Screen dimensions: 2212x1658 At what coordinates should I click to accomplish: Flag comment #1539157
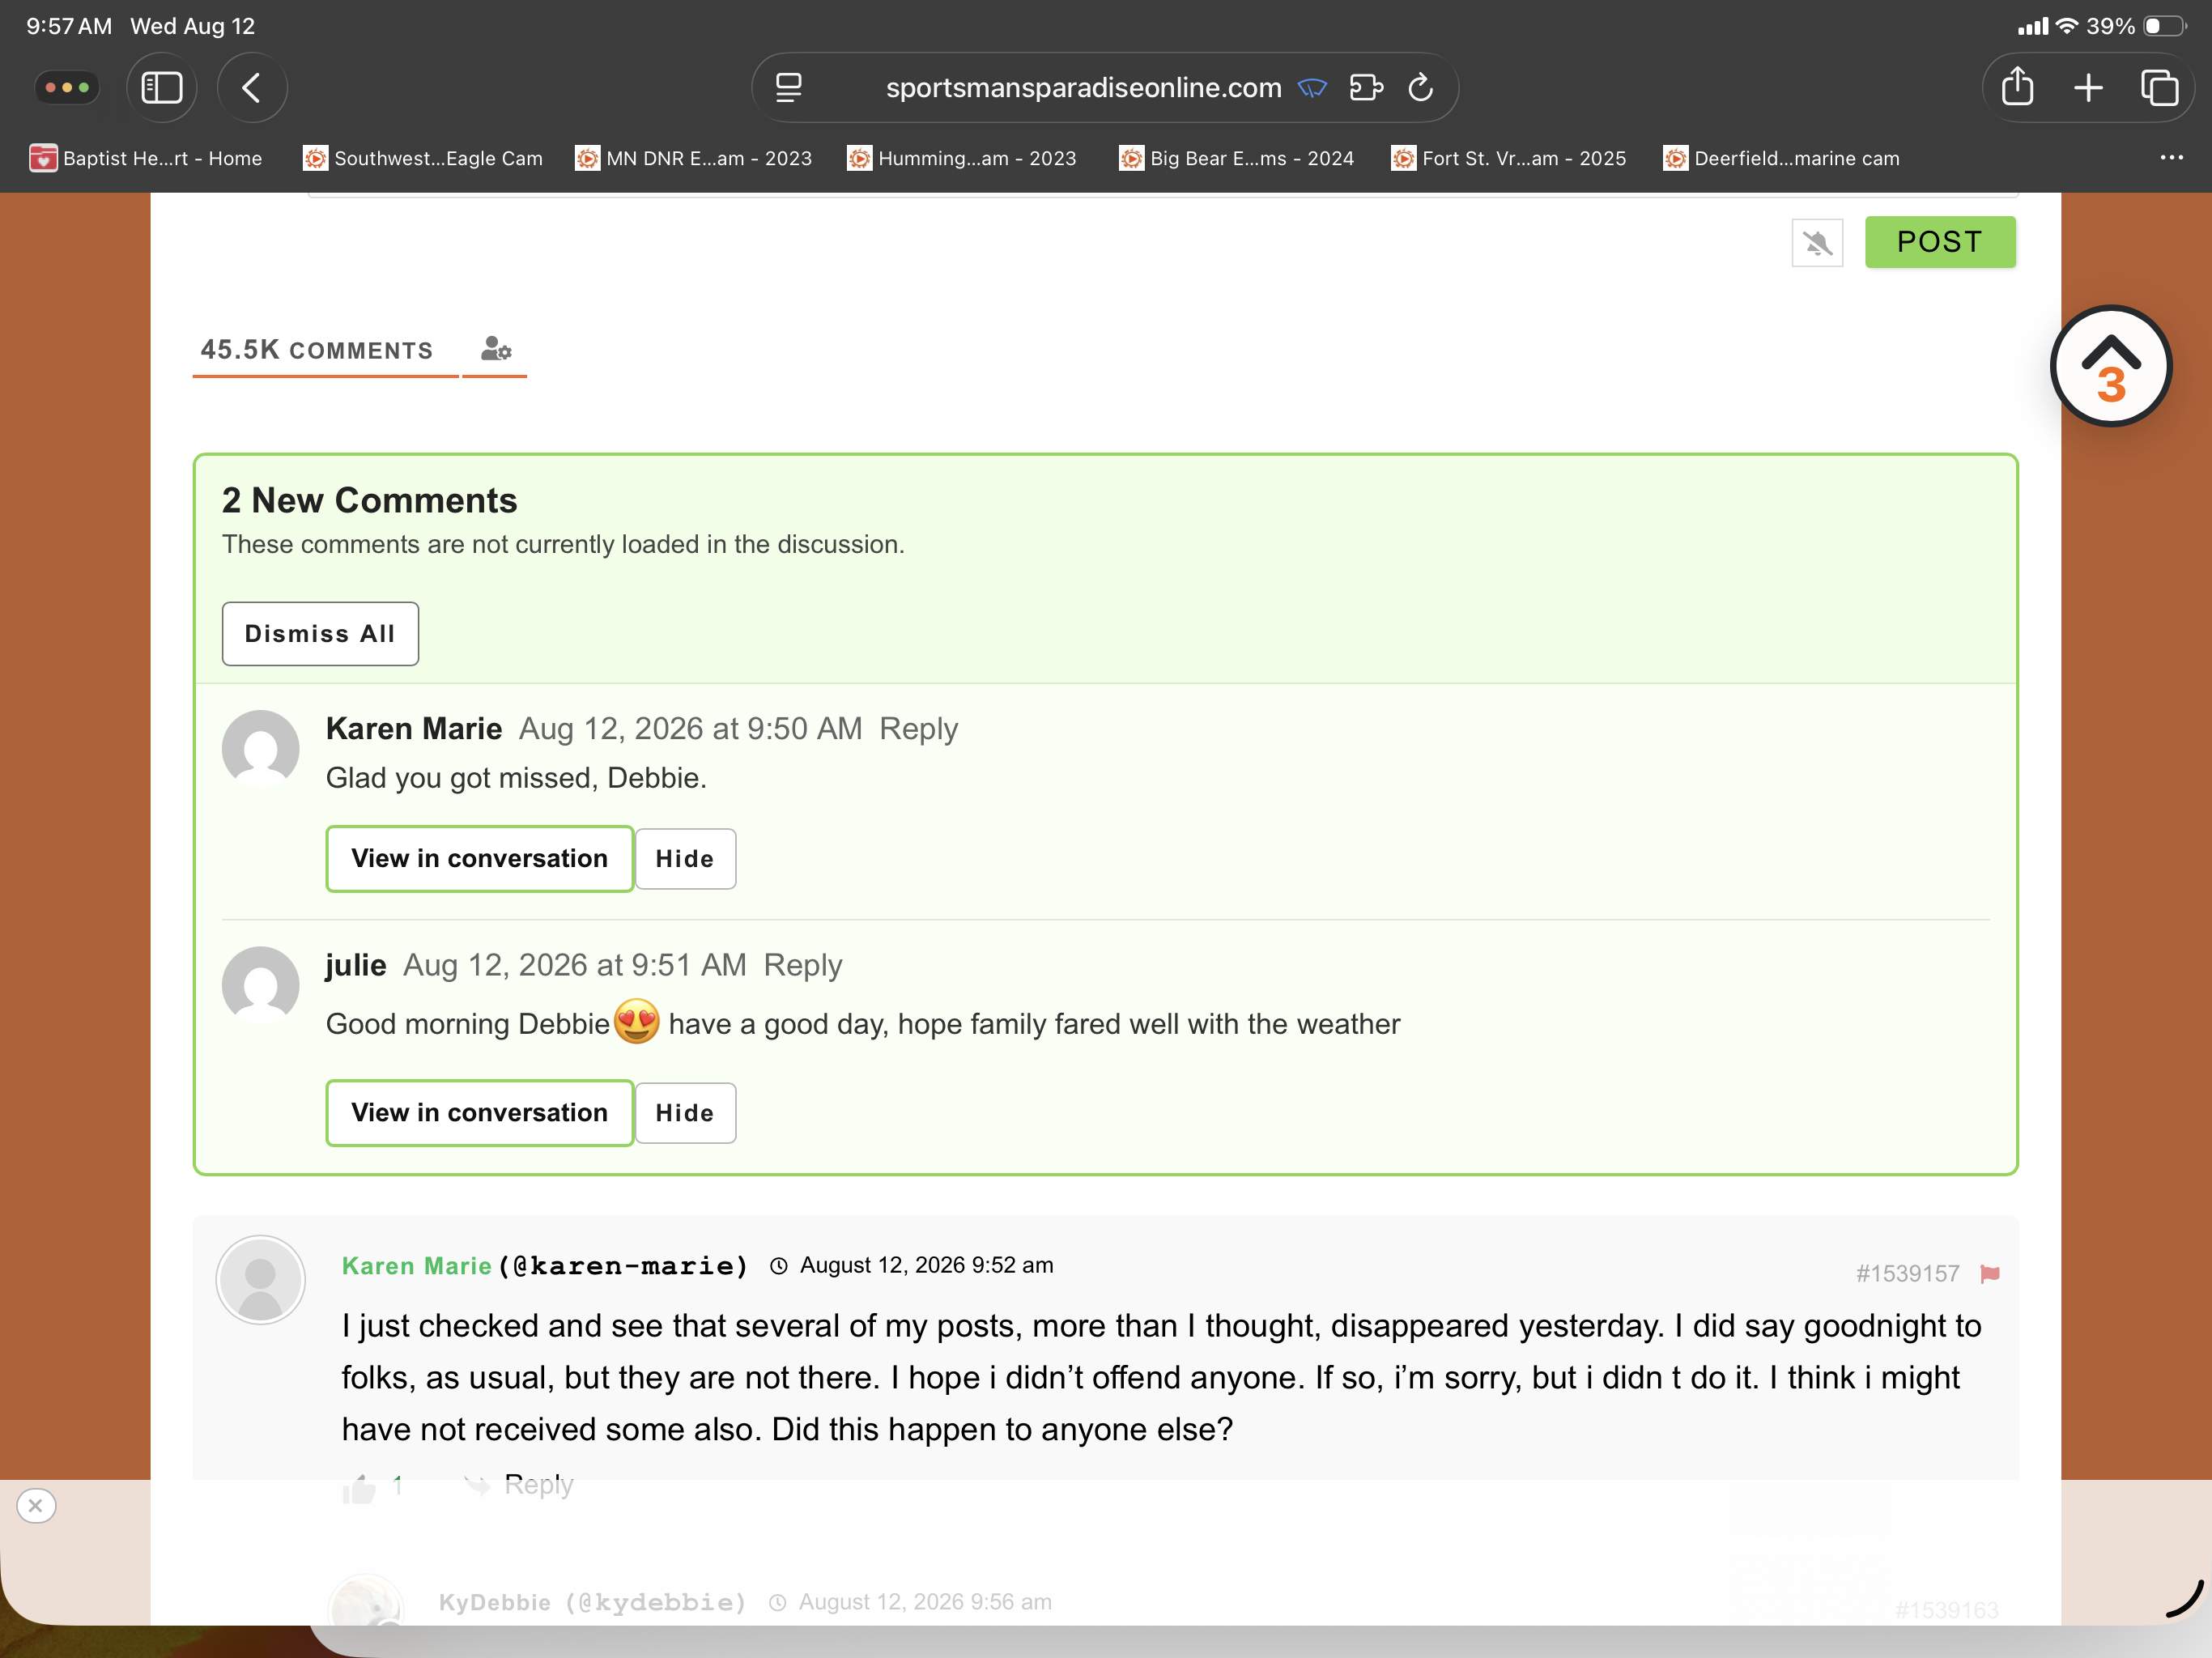(1989, 1273)
